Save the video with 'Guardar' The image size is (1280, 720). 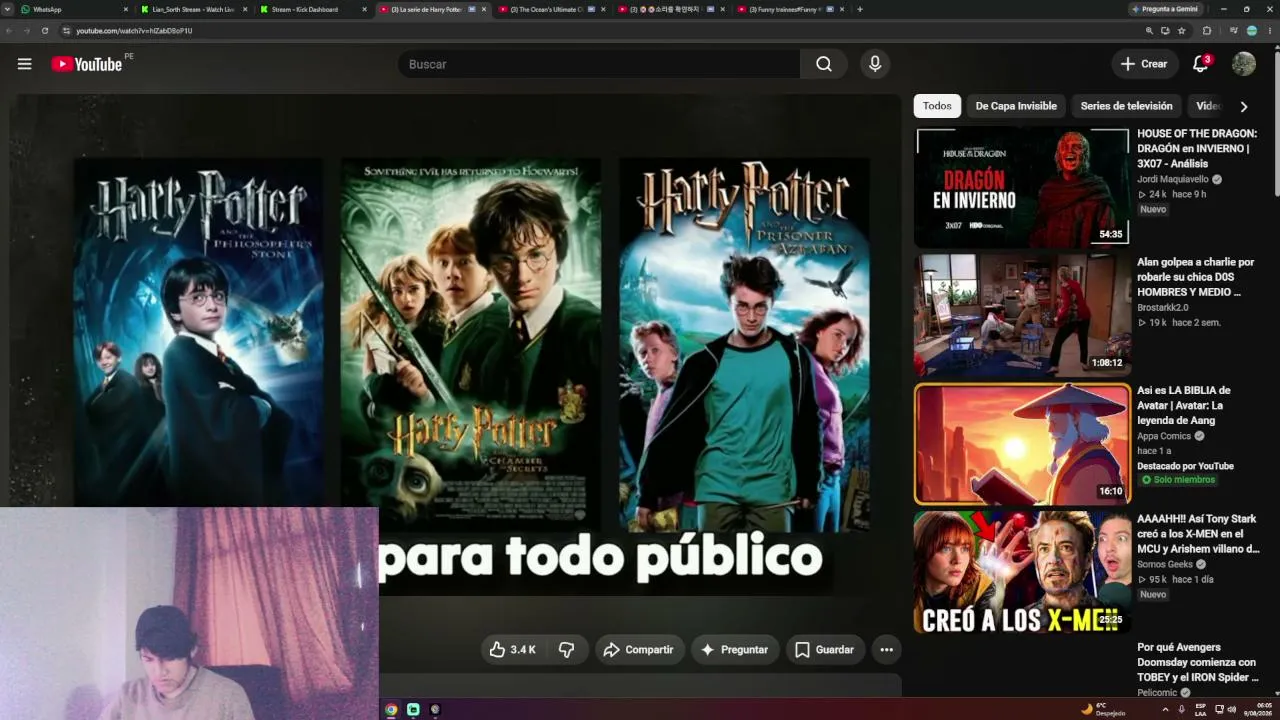coord(825,650)
